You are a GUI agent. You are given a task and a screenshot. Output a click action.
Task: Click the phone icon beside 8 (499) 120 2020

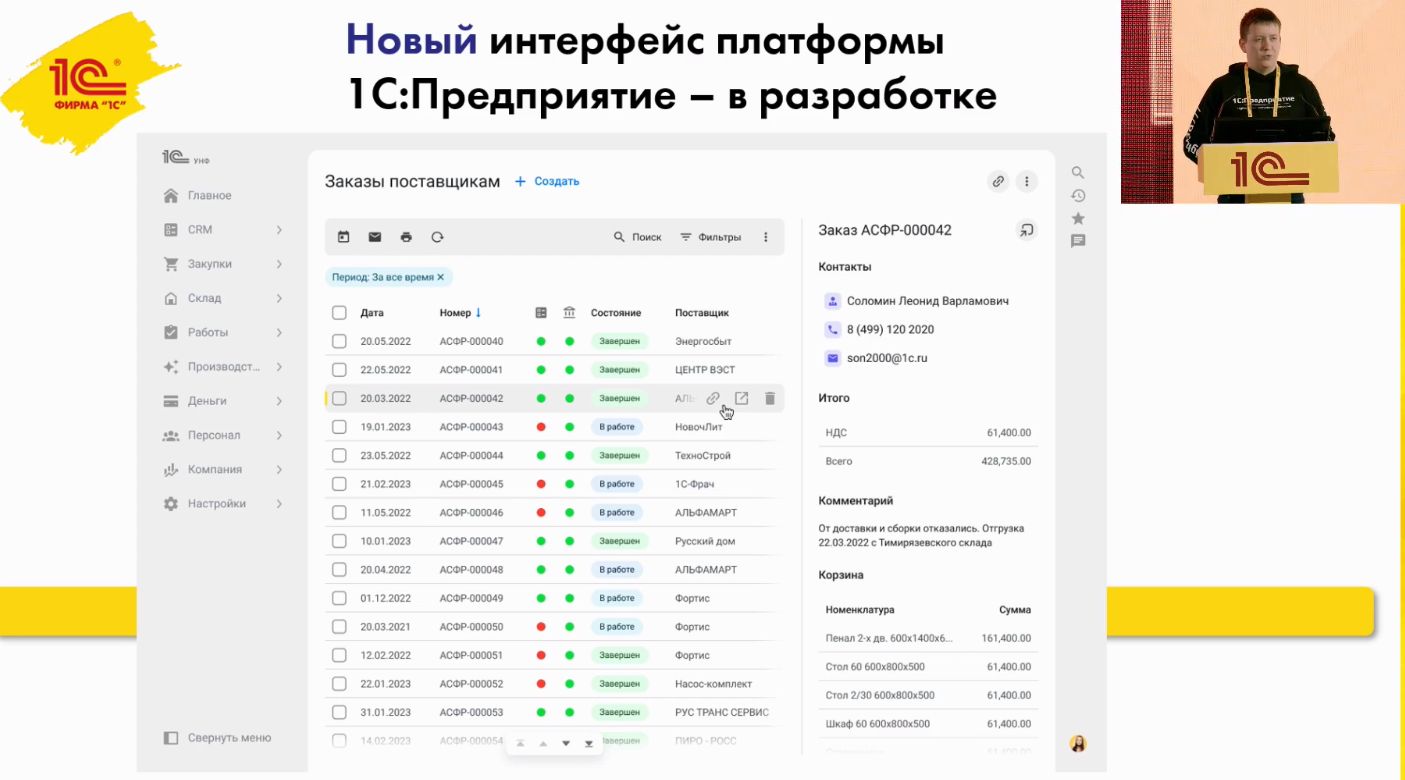832,329
